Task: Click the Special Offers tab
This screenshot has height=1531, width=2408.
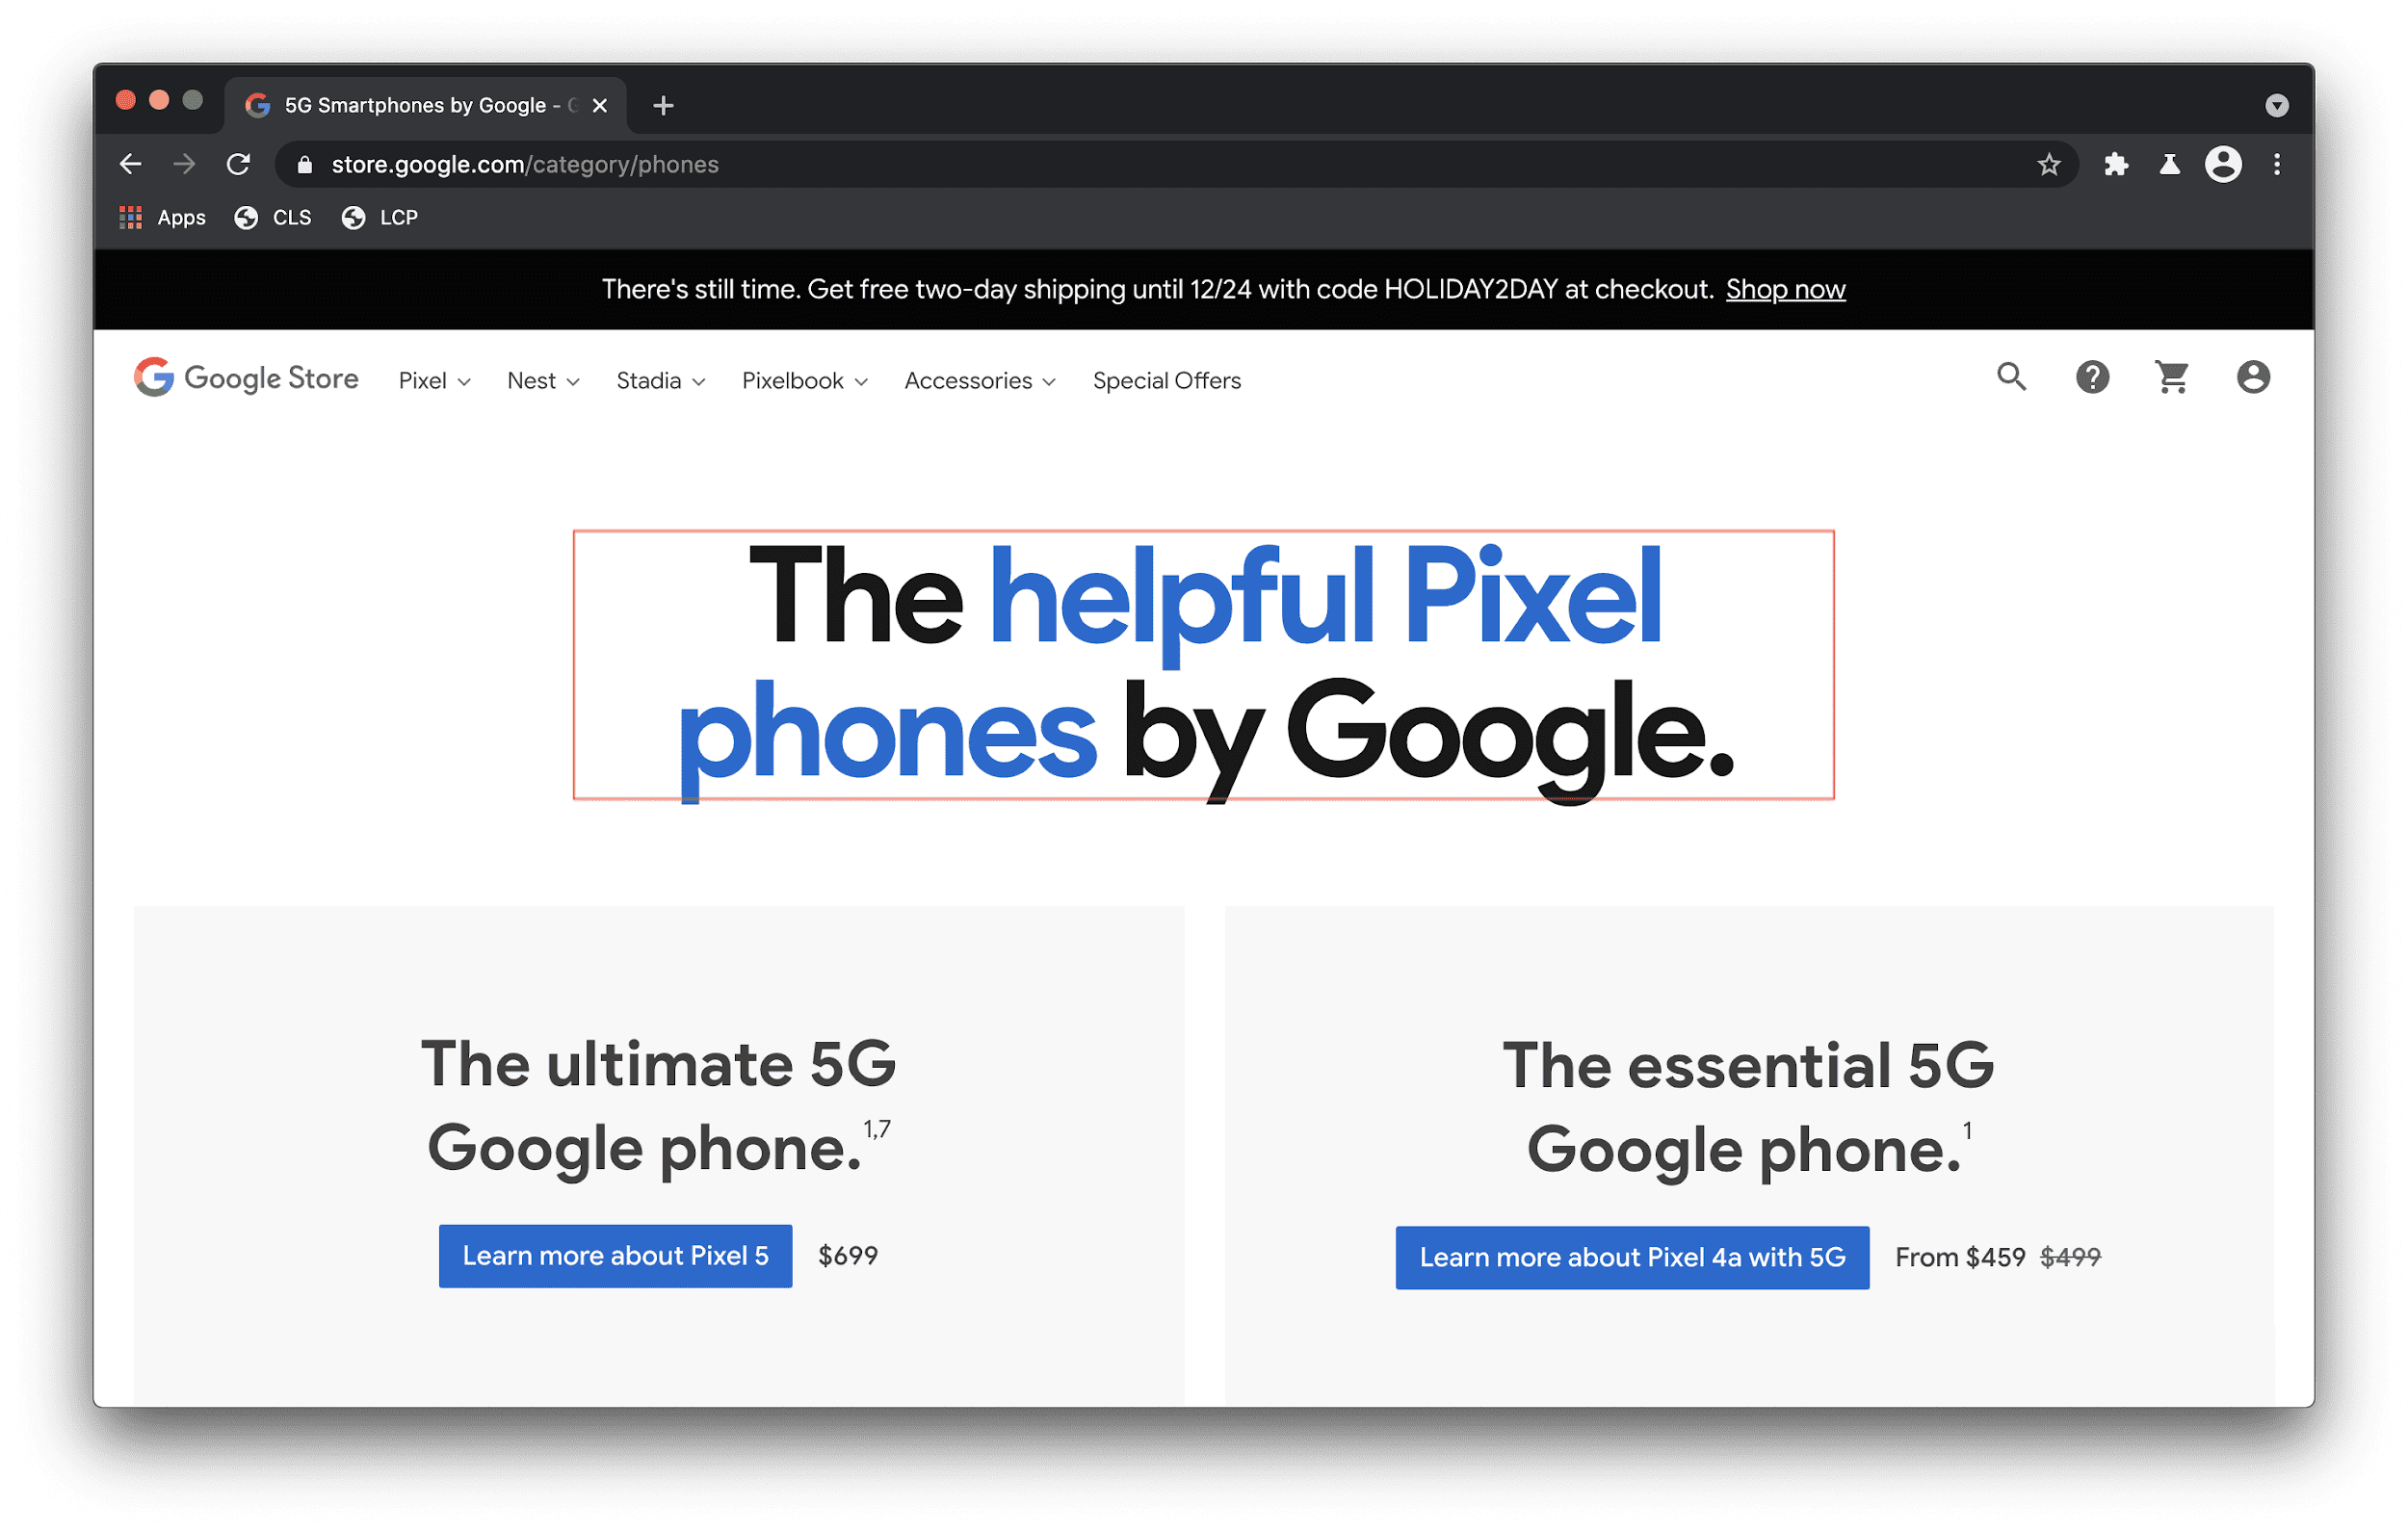Action: [1167, 380]
